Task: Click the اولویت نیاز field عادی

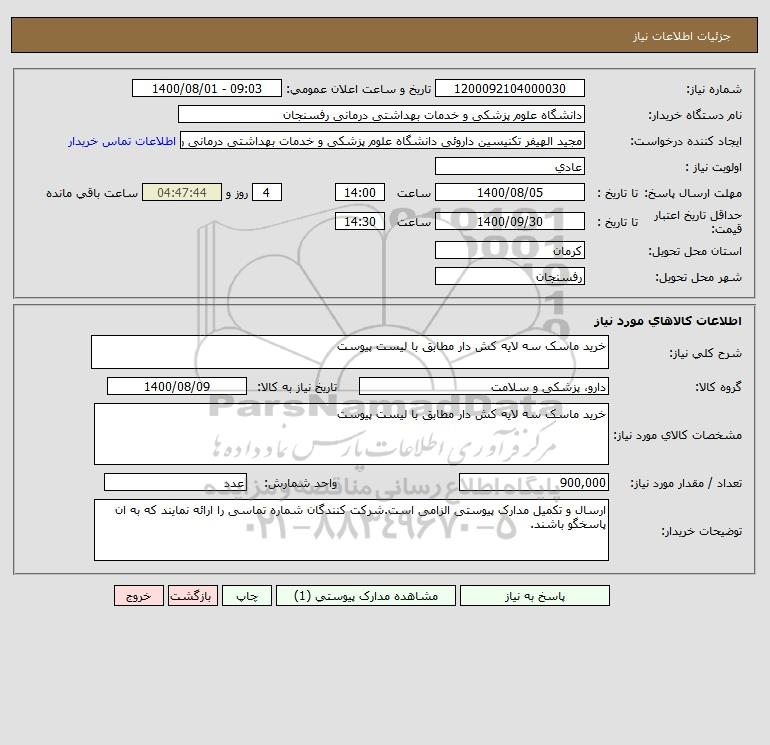Action: click(510, 166)
